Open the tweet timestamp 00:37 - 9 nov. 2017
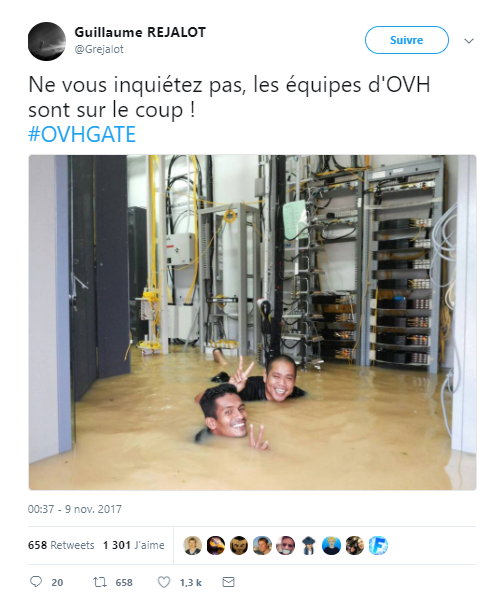 point(75,509)
